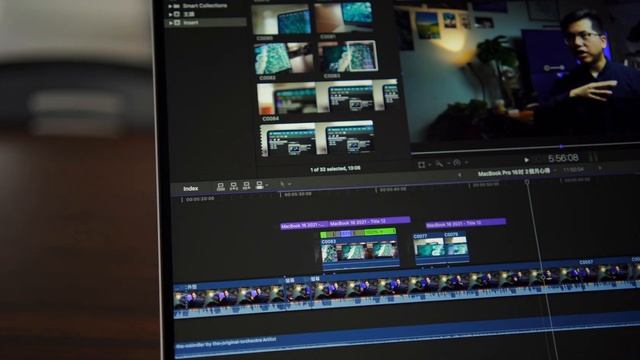Select connected clip C0078 in the timeline

click(x=456, y=246)
